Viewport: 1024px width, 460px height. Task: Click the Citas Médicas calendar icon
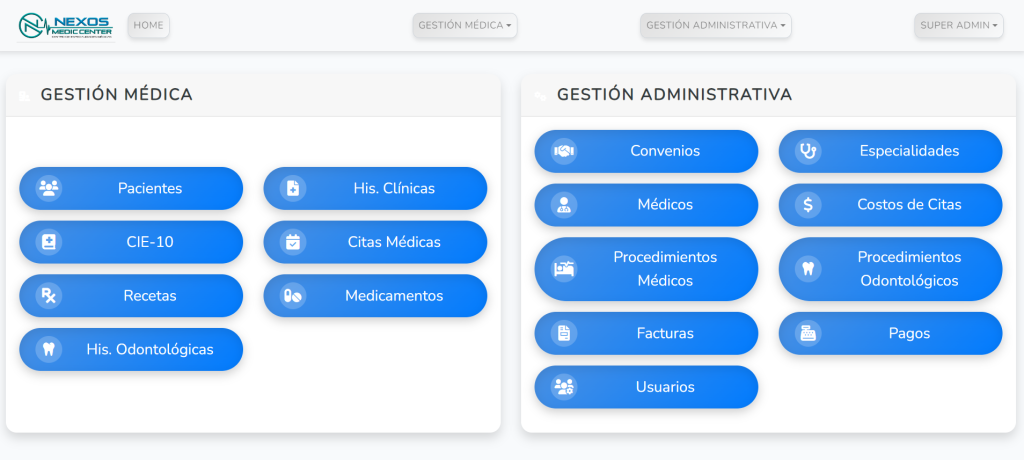(x=292, y=242)
